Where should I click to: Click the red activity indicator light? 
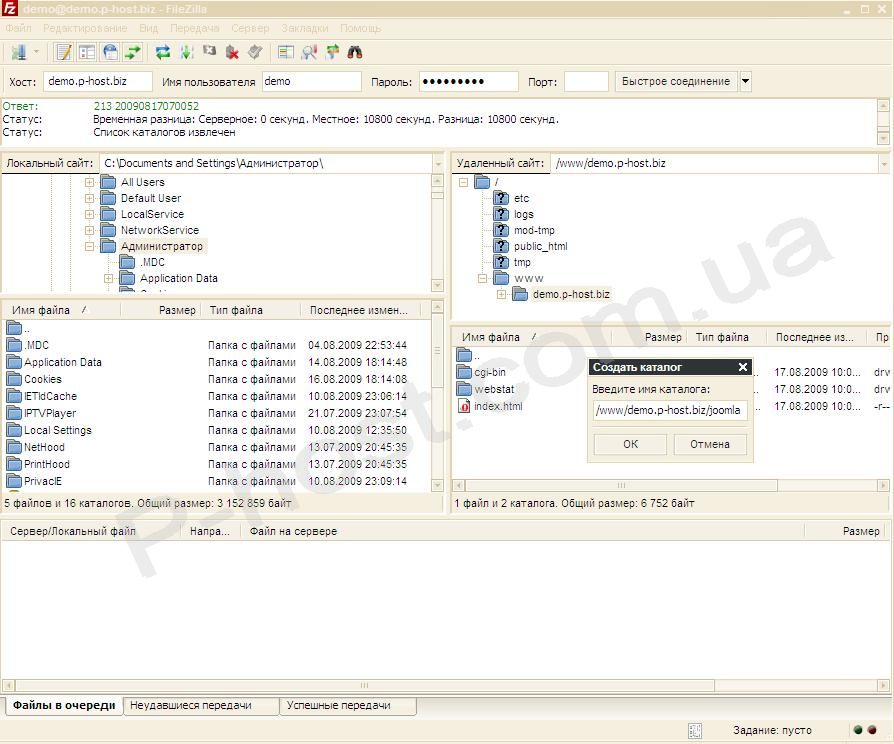[x=872, y=729]
